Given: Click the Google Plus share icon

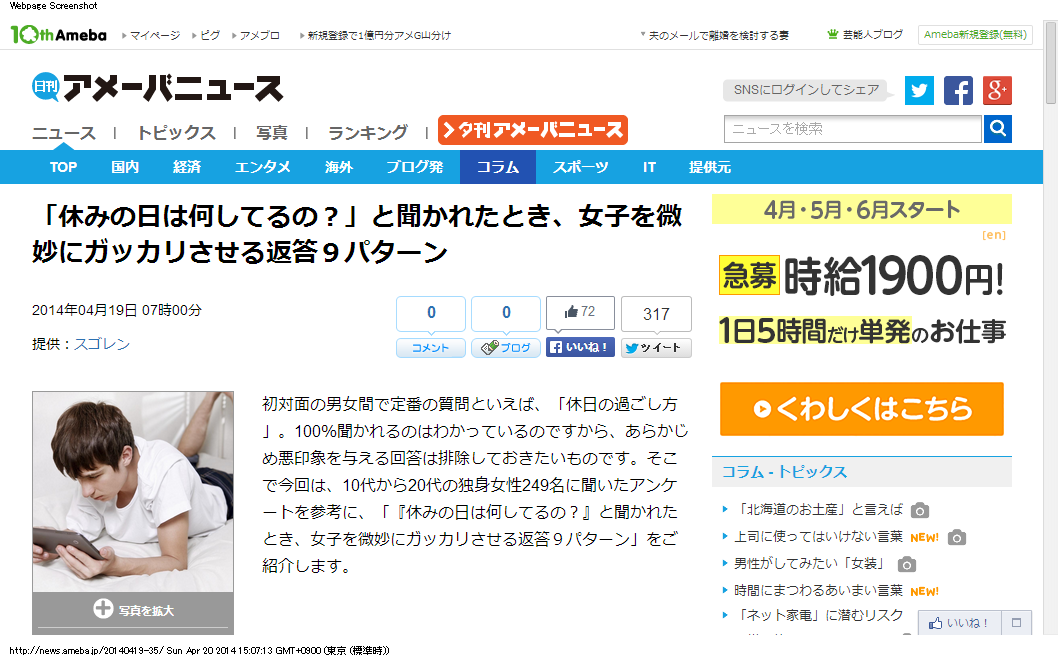Looking at the screenshot, I should click(997, 90).
